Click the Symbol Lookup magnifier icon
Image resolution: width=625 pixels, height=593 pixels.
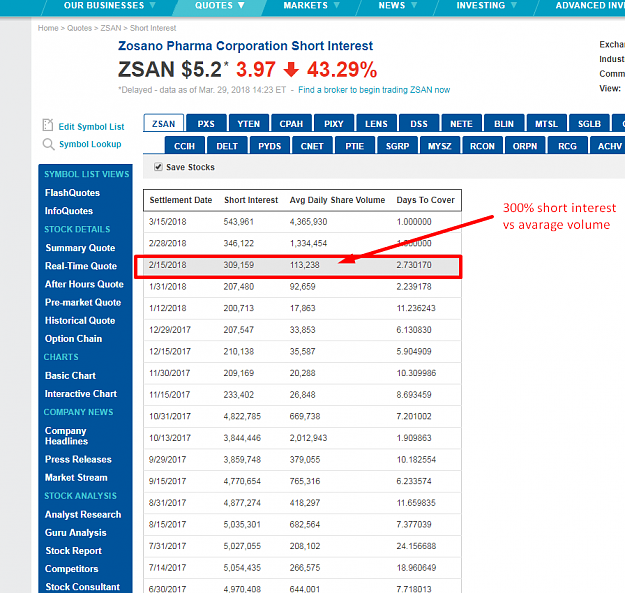tap(48, 144)
